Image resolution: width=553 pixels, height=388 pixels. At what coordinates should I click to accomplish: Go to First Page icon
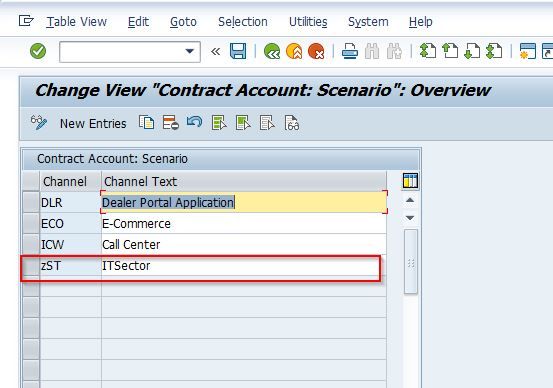[x=428, y=51]
